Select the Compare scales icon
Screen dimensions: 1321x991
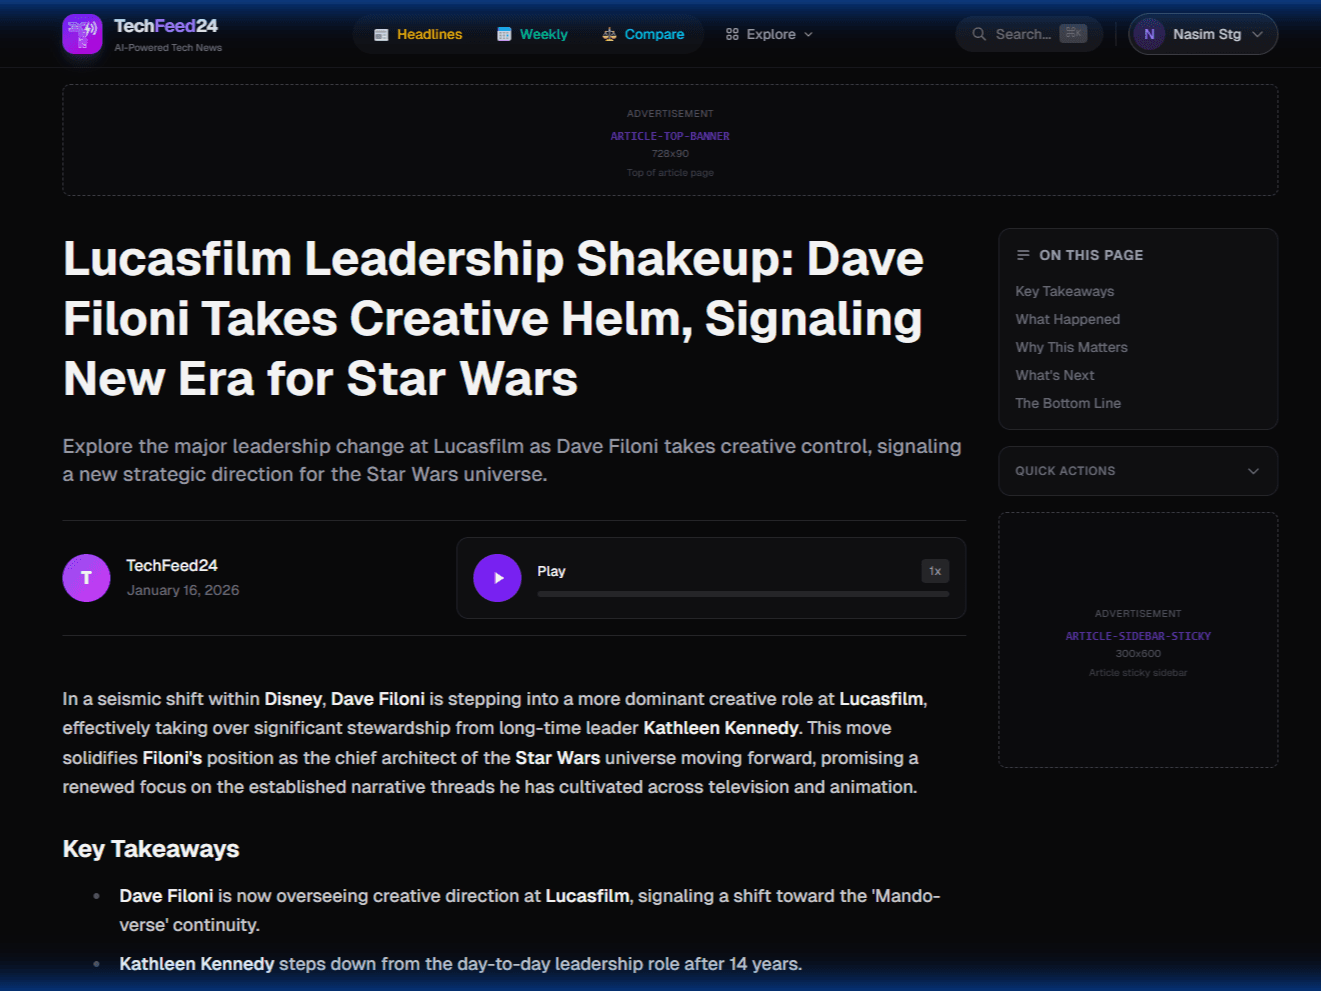tap(609, 33)
